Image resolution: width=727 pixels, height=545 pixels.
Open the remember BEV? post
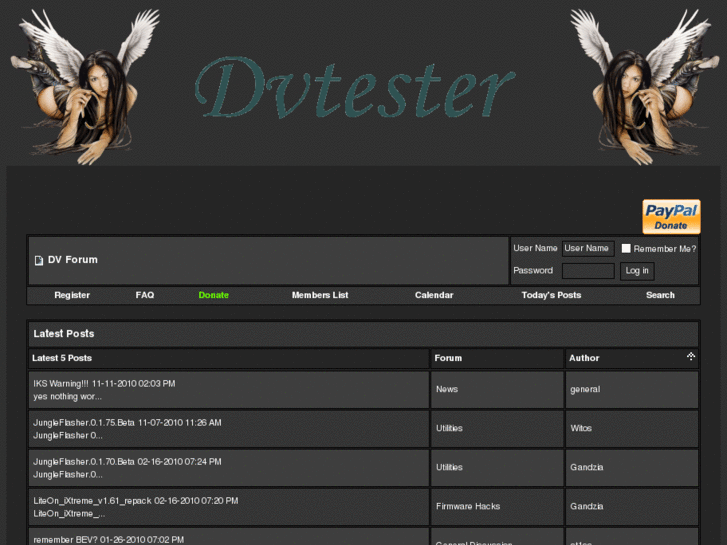[65, 540]
